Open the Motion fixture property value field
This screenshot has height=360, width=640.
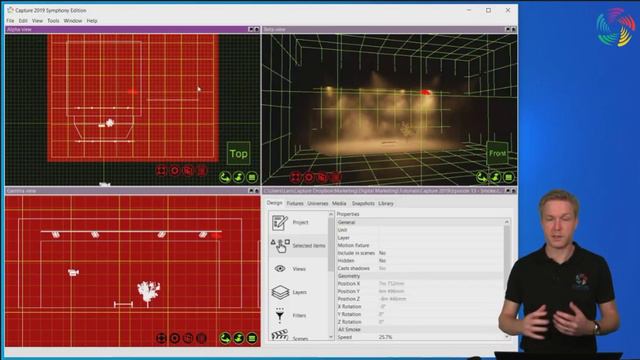pyautogui.click(x=441, y=246)
